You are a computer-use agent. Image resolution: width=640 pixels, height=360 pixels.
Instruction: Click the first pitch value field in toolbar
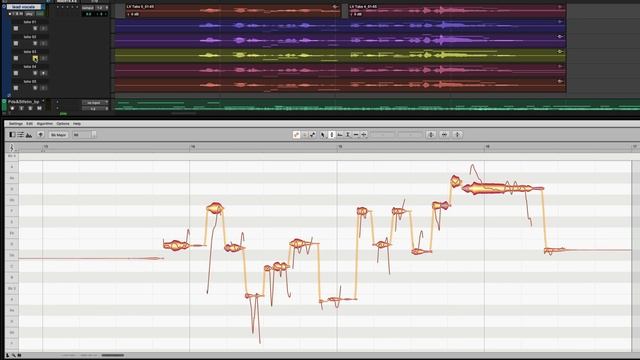383,134
